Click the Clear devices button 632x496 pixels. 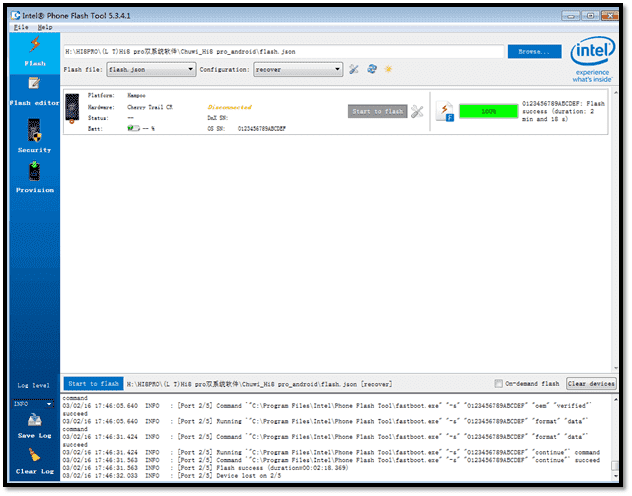tap(591, 384)
